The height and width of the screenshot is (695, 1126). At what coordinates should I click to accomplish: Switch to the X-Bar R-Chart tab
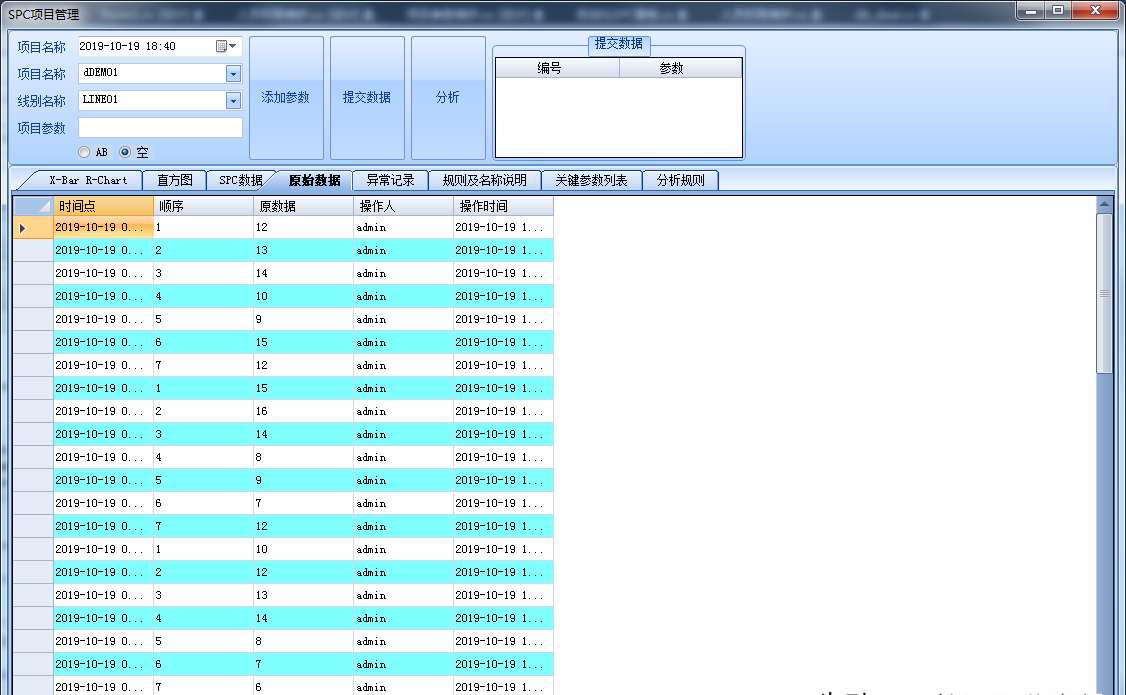pos(88,180)
